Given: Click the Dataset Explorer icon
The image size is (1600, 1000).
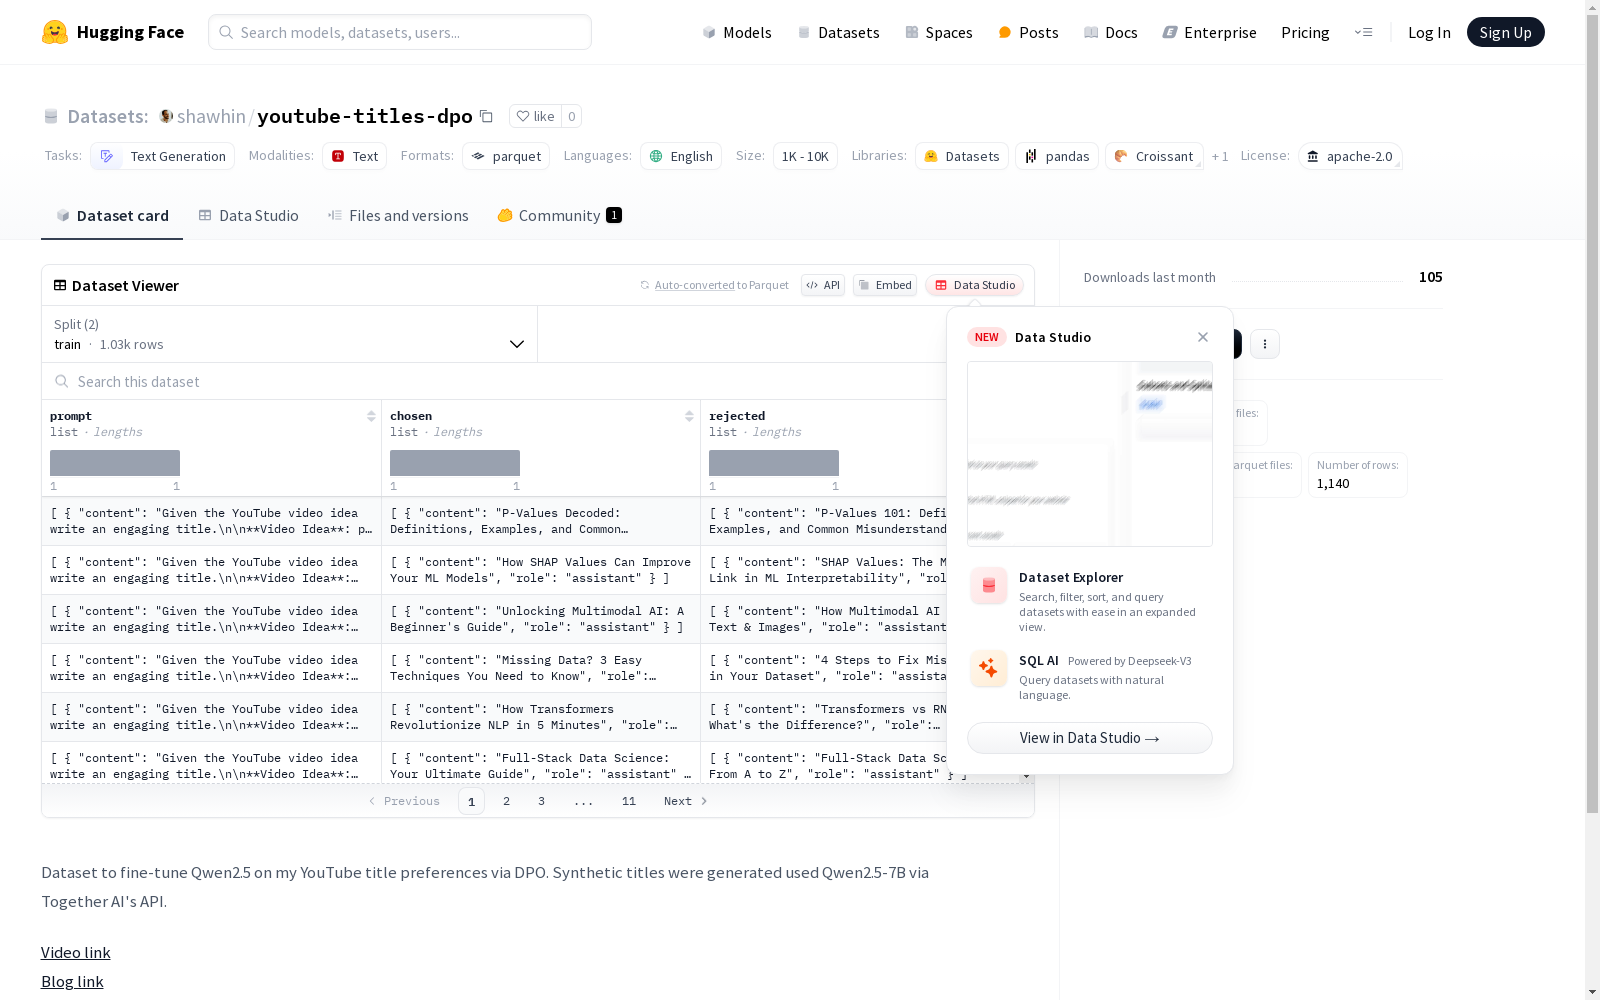Looking at the screenshot, I should pyautogui.click(x=988, y=586).
